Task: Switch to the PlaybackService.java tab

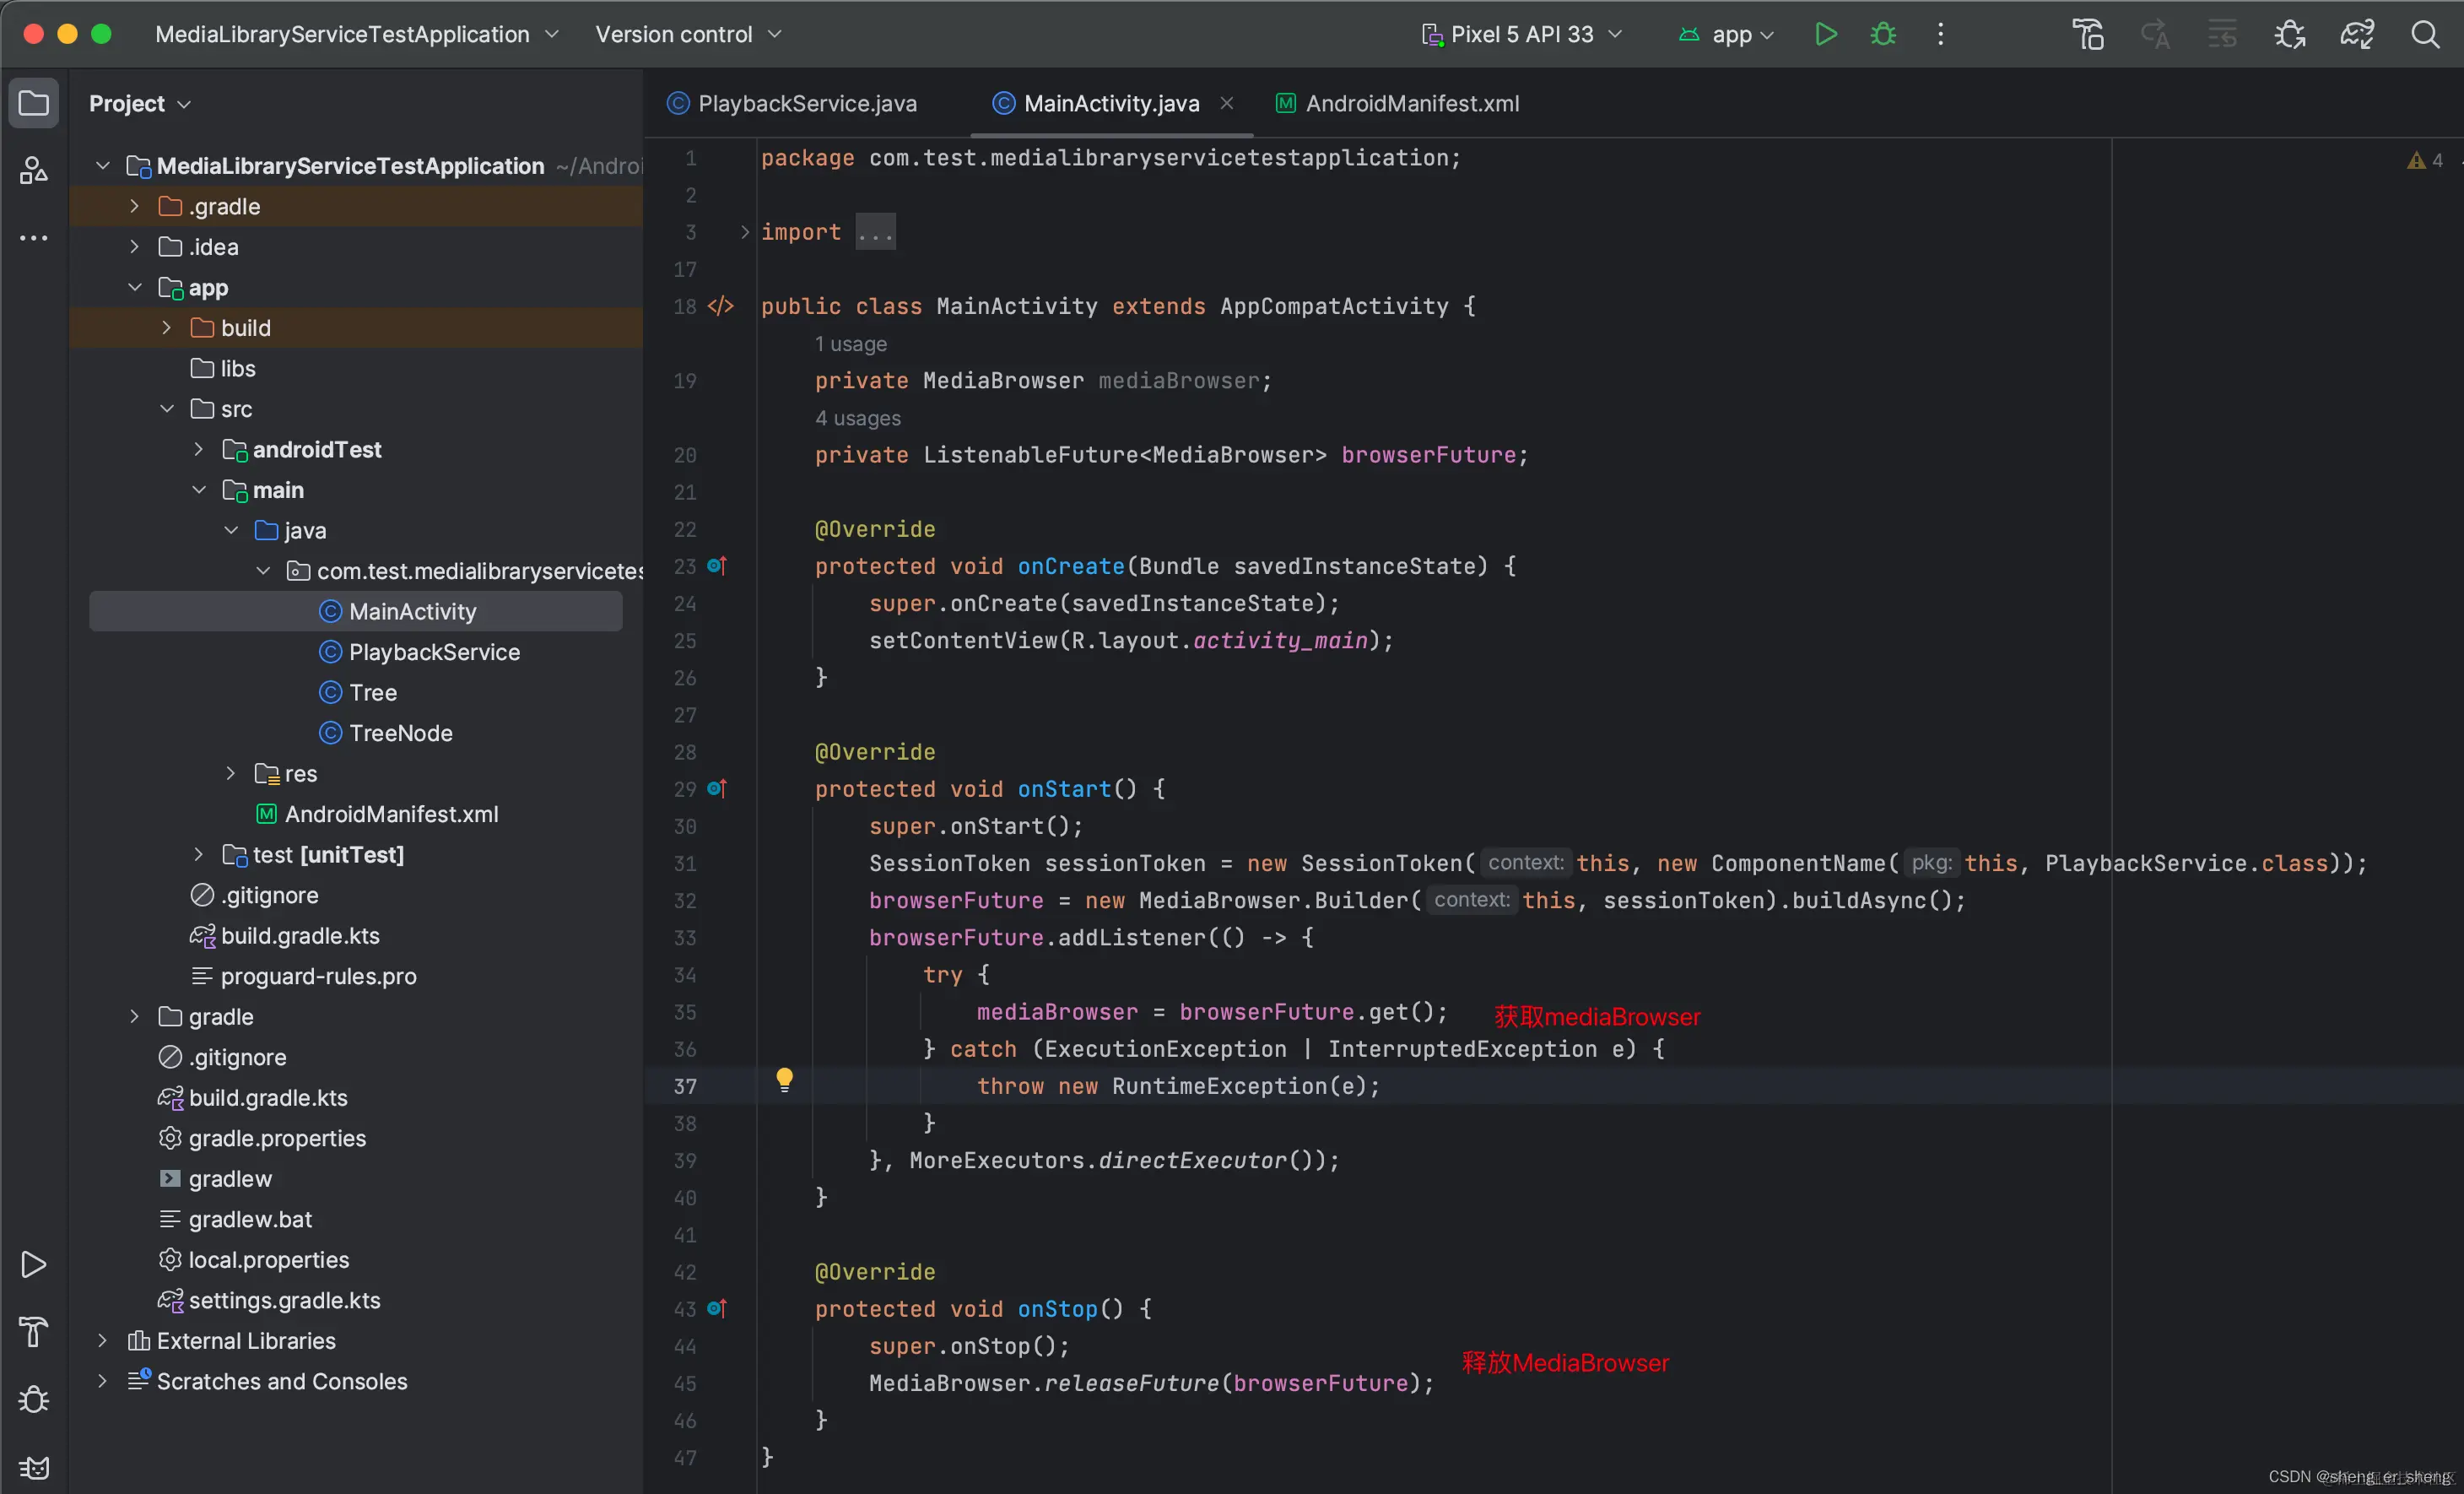Action: click(806, 103)
